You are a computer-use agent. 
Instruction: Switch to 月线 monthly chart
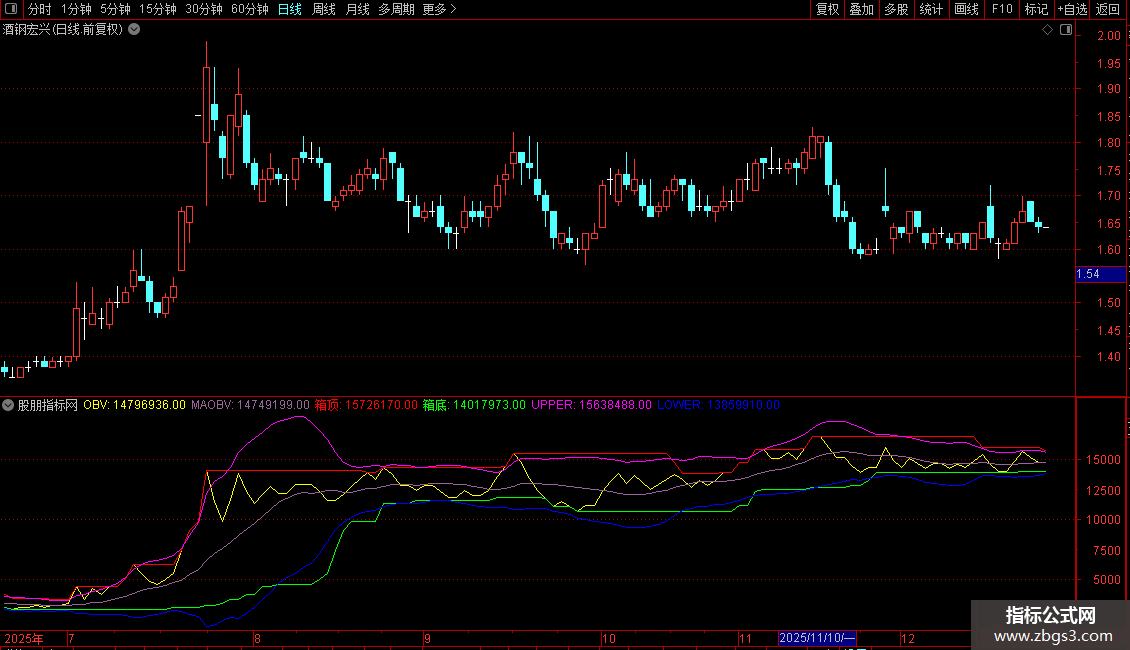(x=357, y=10)
